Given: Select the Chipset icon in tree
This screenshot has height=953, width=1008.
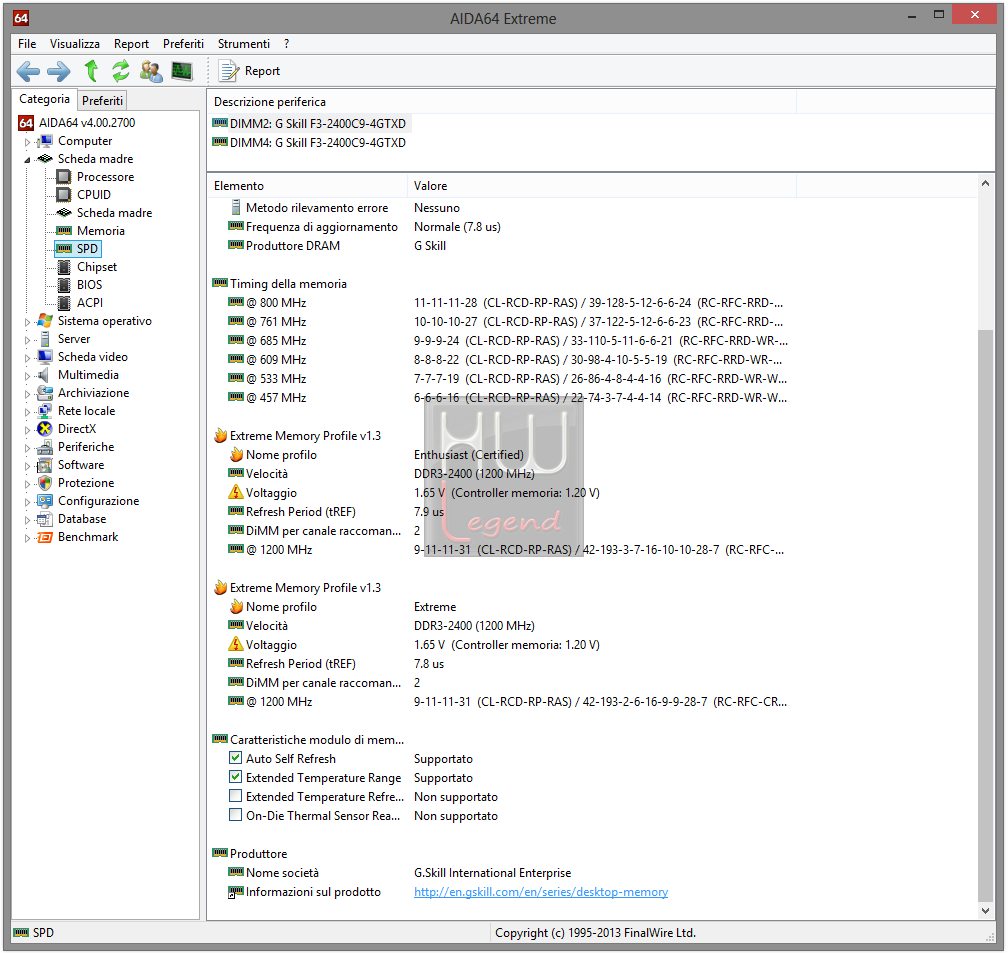Looking at the screenshot, I should tap(64, 267).
